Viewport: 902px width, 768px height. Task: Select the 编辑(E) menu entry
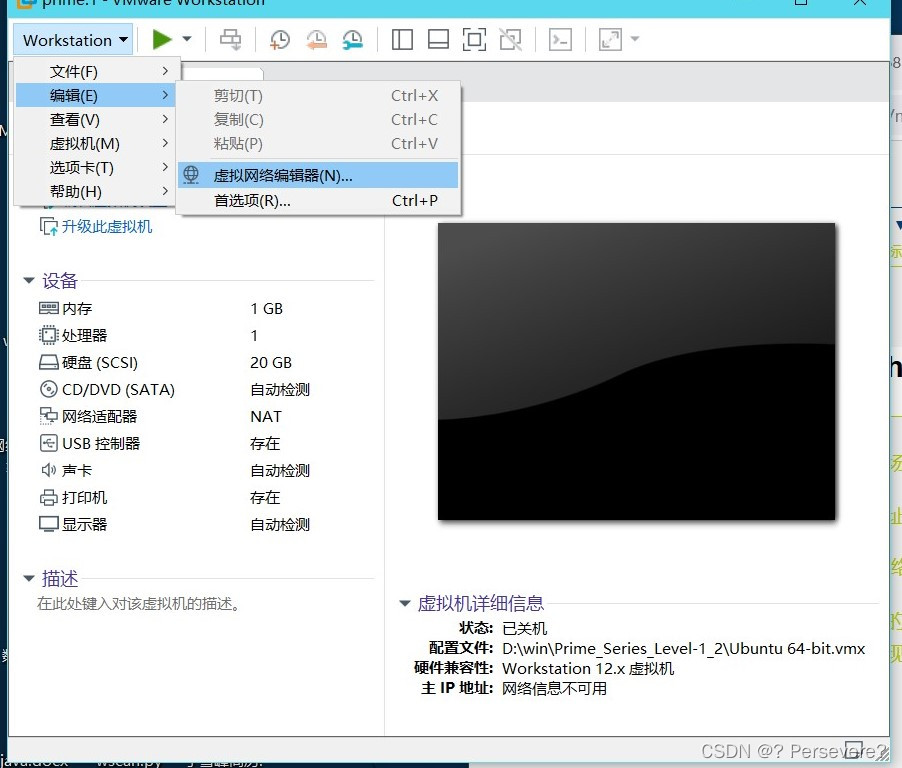click(97, 95)
